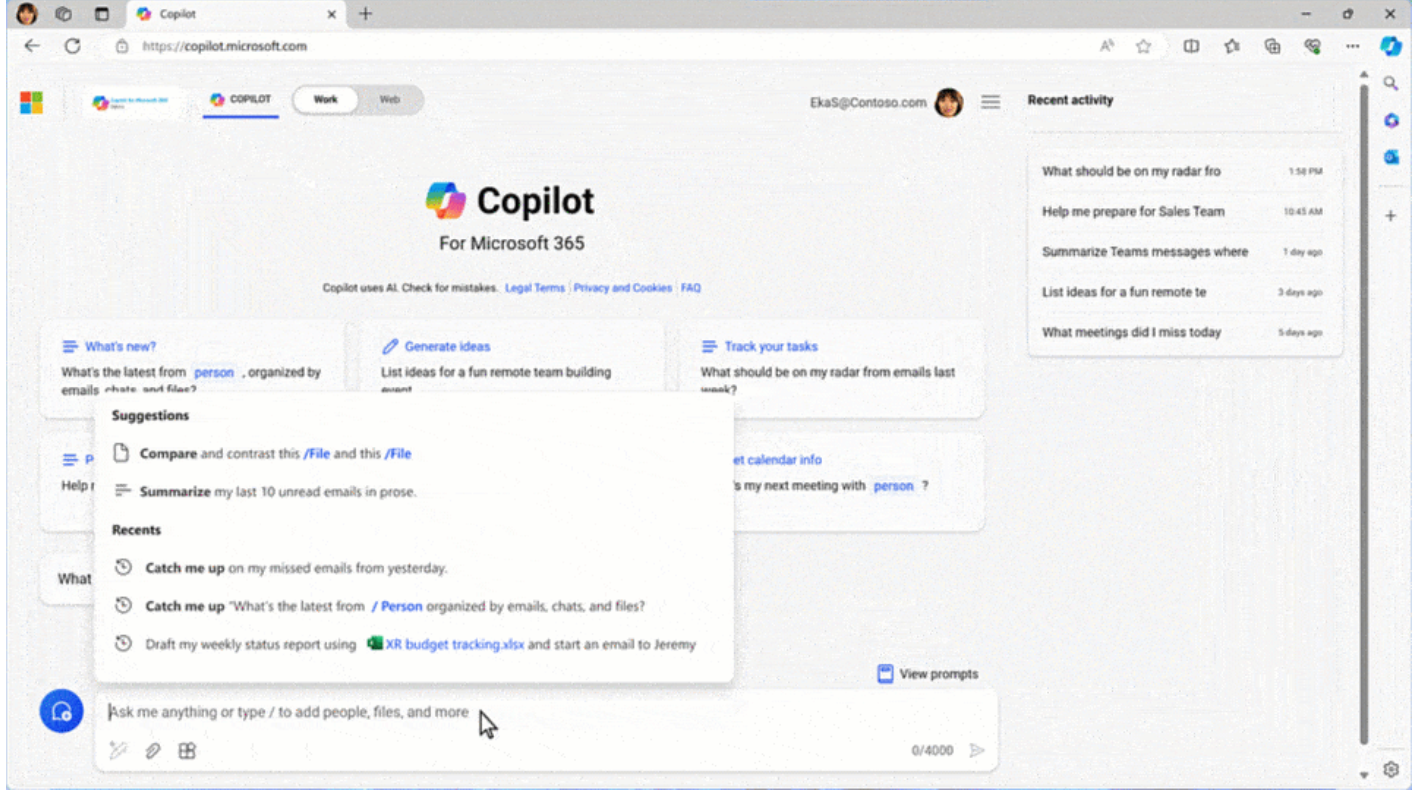Start a new chat with blue button
The image size is (1420, 792).
click(x=61, y=711)
